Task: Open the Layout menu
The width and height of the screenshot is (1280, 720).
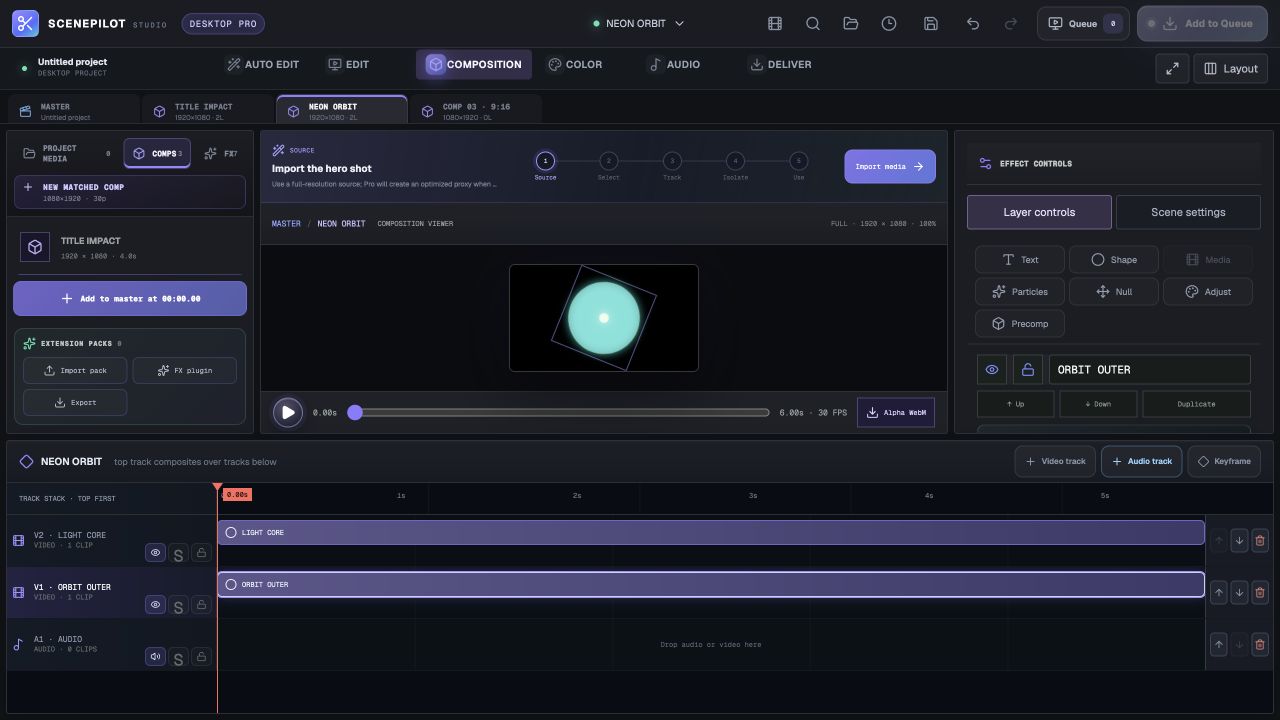Action: click(x=1231, y=68)
